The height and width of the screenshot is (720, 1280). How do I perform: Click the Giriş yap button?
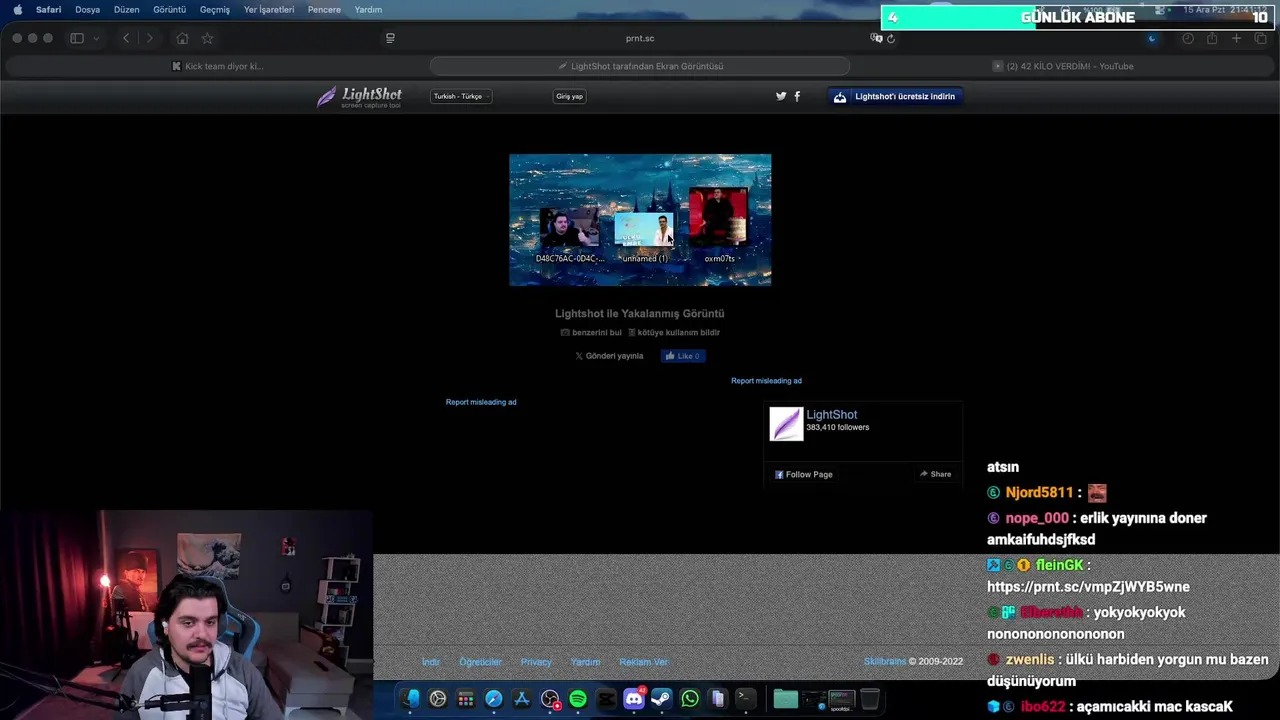pos(569,96)
